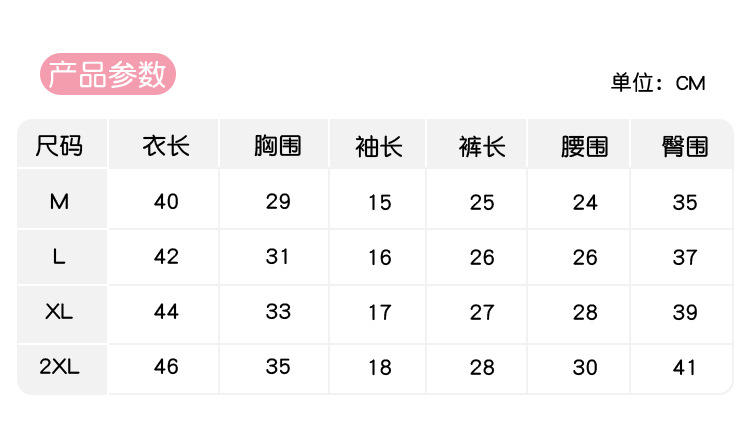
Task: Select the 衣长 column header
Action: tap(165, 146)
